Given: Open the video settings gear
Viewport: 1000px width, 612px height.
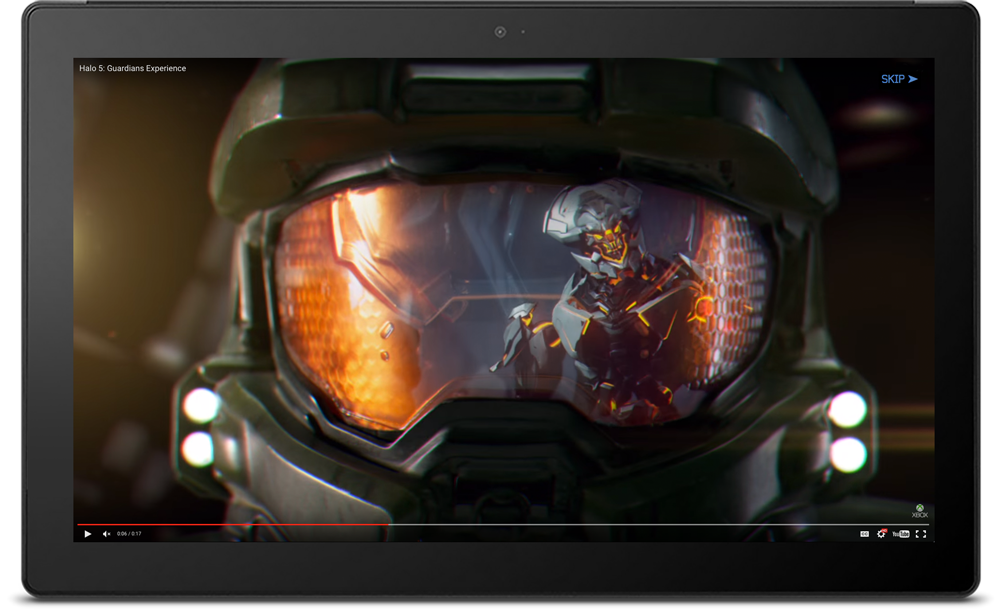Looking at the screenshot, I should pos(881,534).
